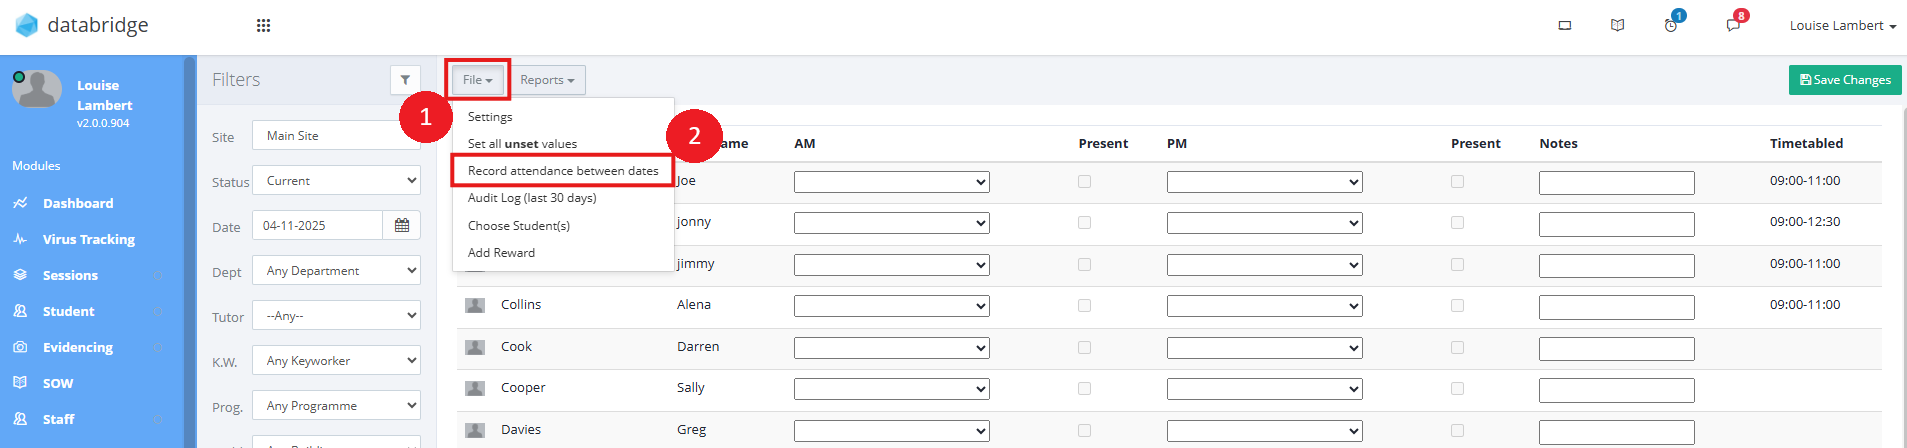Image resolution: width=1907 pixels, height=448 pixels.
Task: Click the Notes field for Greg Davies
Action: coord(1616,431)
